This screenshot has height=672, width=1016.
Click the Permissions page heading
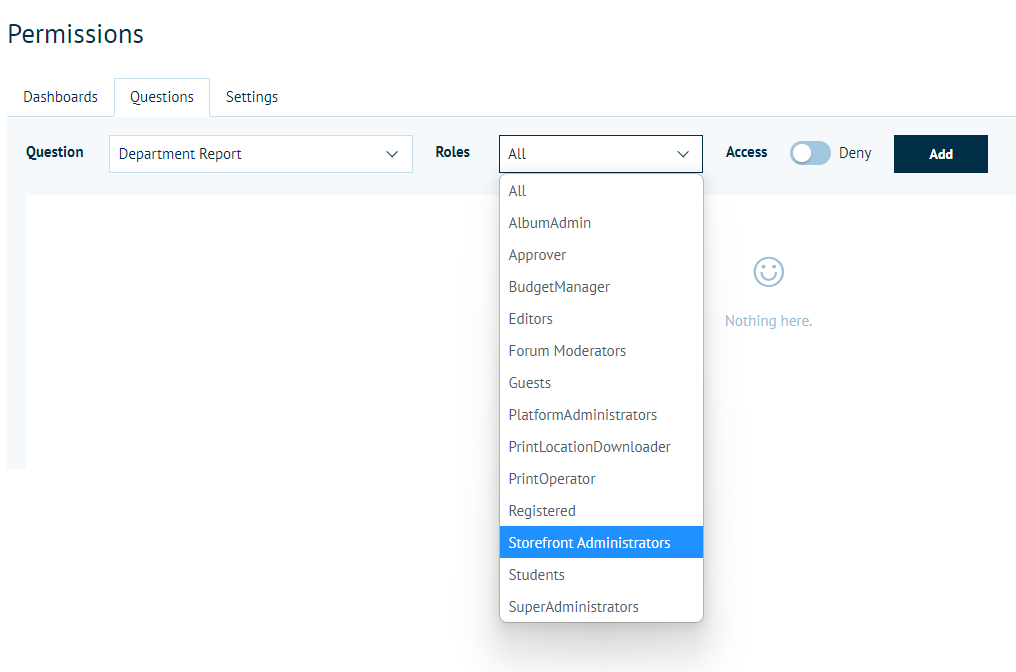point(76,34)
